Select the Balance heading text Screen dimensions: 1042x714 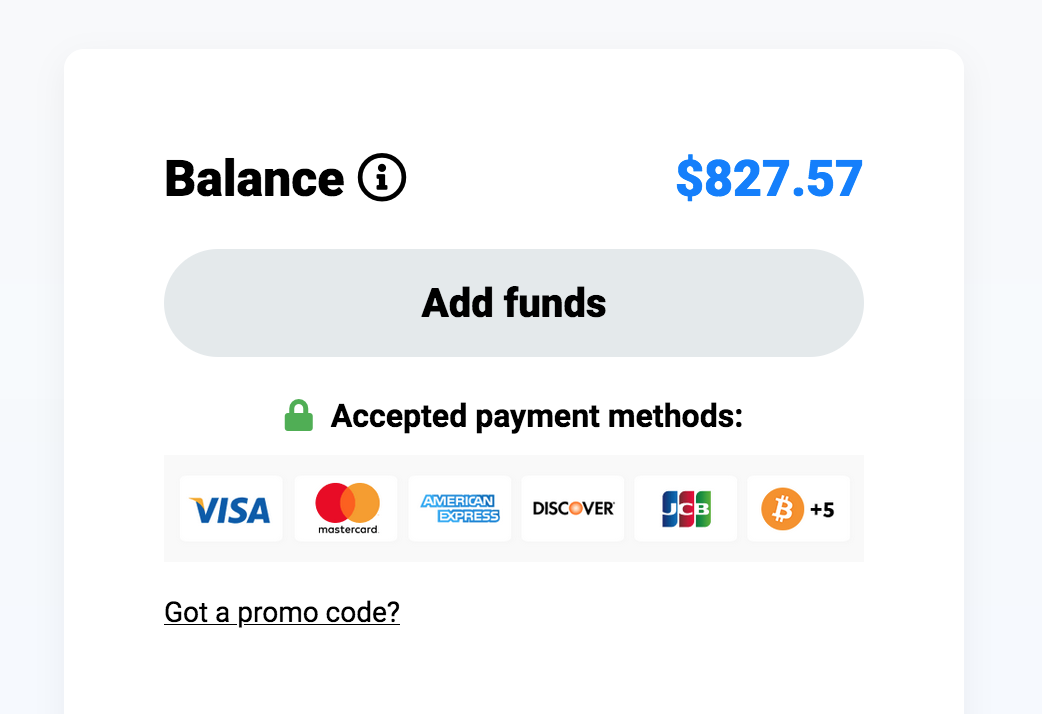252,179
